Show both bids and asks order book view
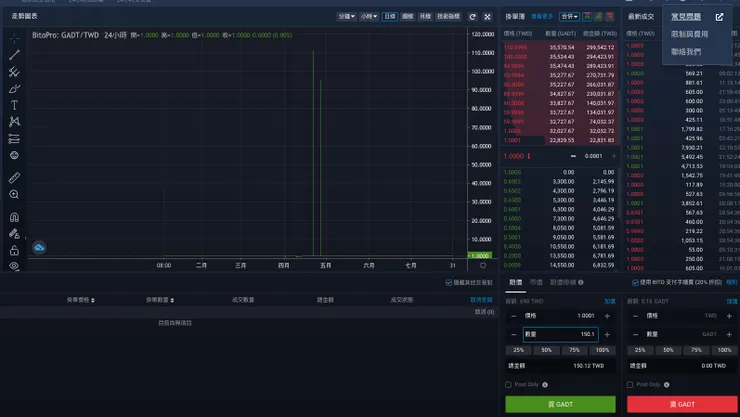740x417 pixels. tap(587, 17)
